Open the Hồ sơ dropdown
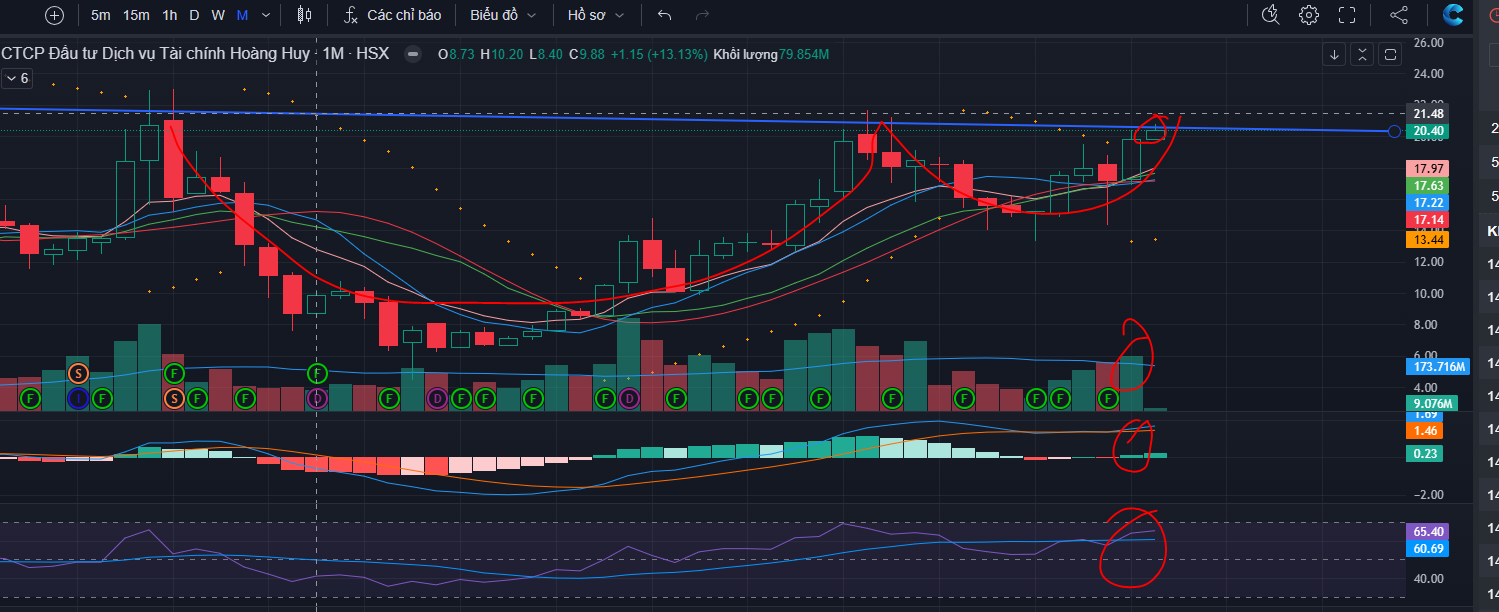Screen dimensions: 1499x612 coord(596,15)
